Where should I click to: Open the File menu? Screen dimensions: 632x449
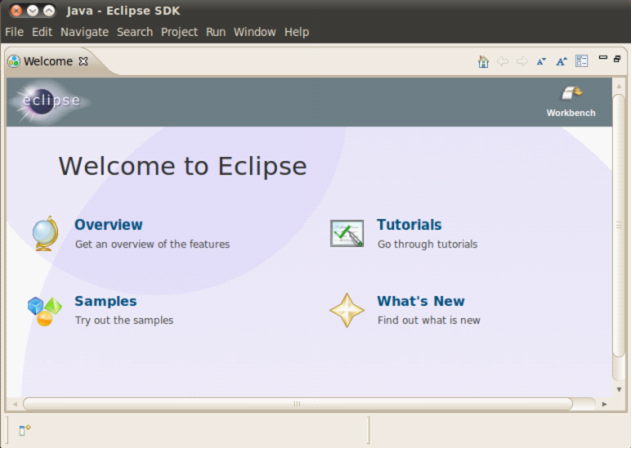coord(14,32)
